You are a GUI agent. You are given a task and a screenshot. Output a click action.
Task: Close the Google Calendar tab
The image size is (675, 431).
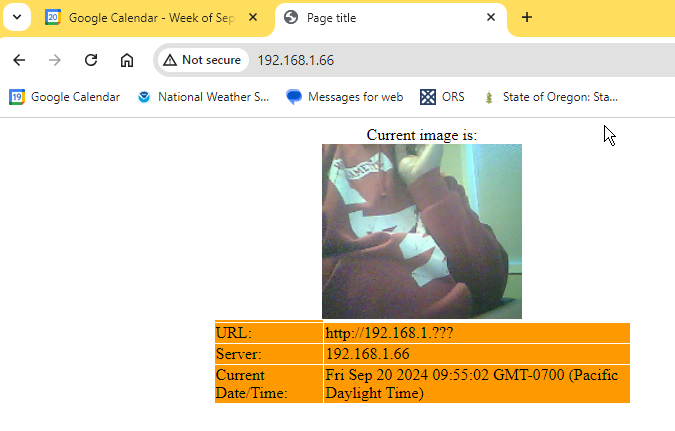pyautogui.click(x=253, y=18)
